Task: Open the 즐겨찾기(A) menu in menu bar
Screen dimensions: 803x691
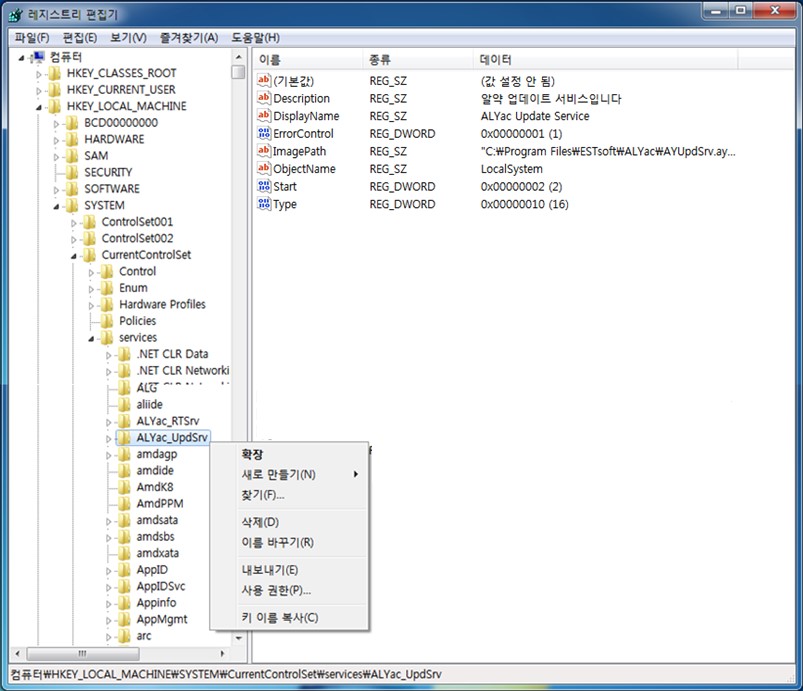Action: [x=188, y=37]
